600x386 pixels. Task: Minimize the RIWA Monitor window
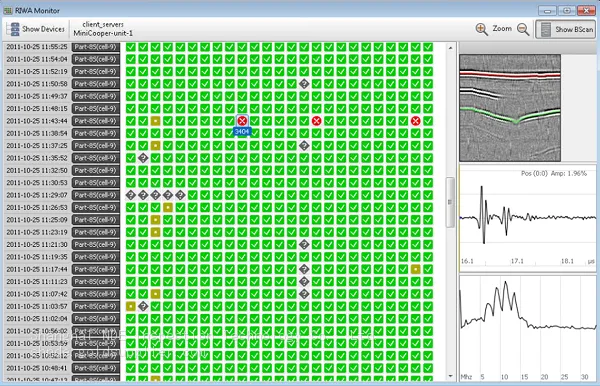[x=547, y=10]
